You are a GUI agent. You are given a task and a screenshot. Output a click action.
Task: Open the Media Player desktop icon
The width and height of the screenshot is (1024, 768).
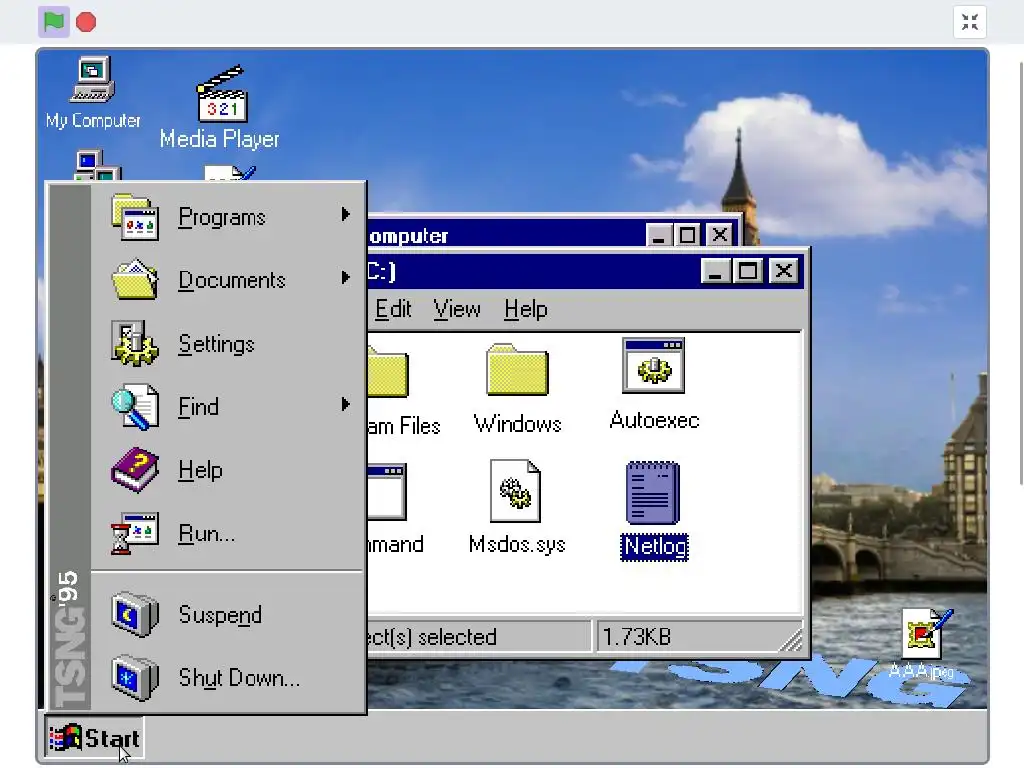click(220, 108)
